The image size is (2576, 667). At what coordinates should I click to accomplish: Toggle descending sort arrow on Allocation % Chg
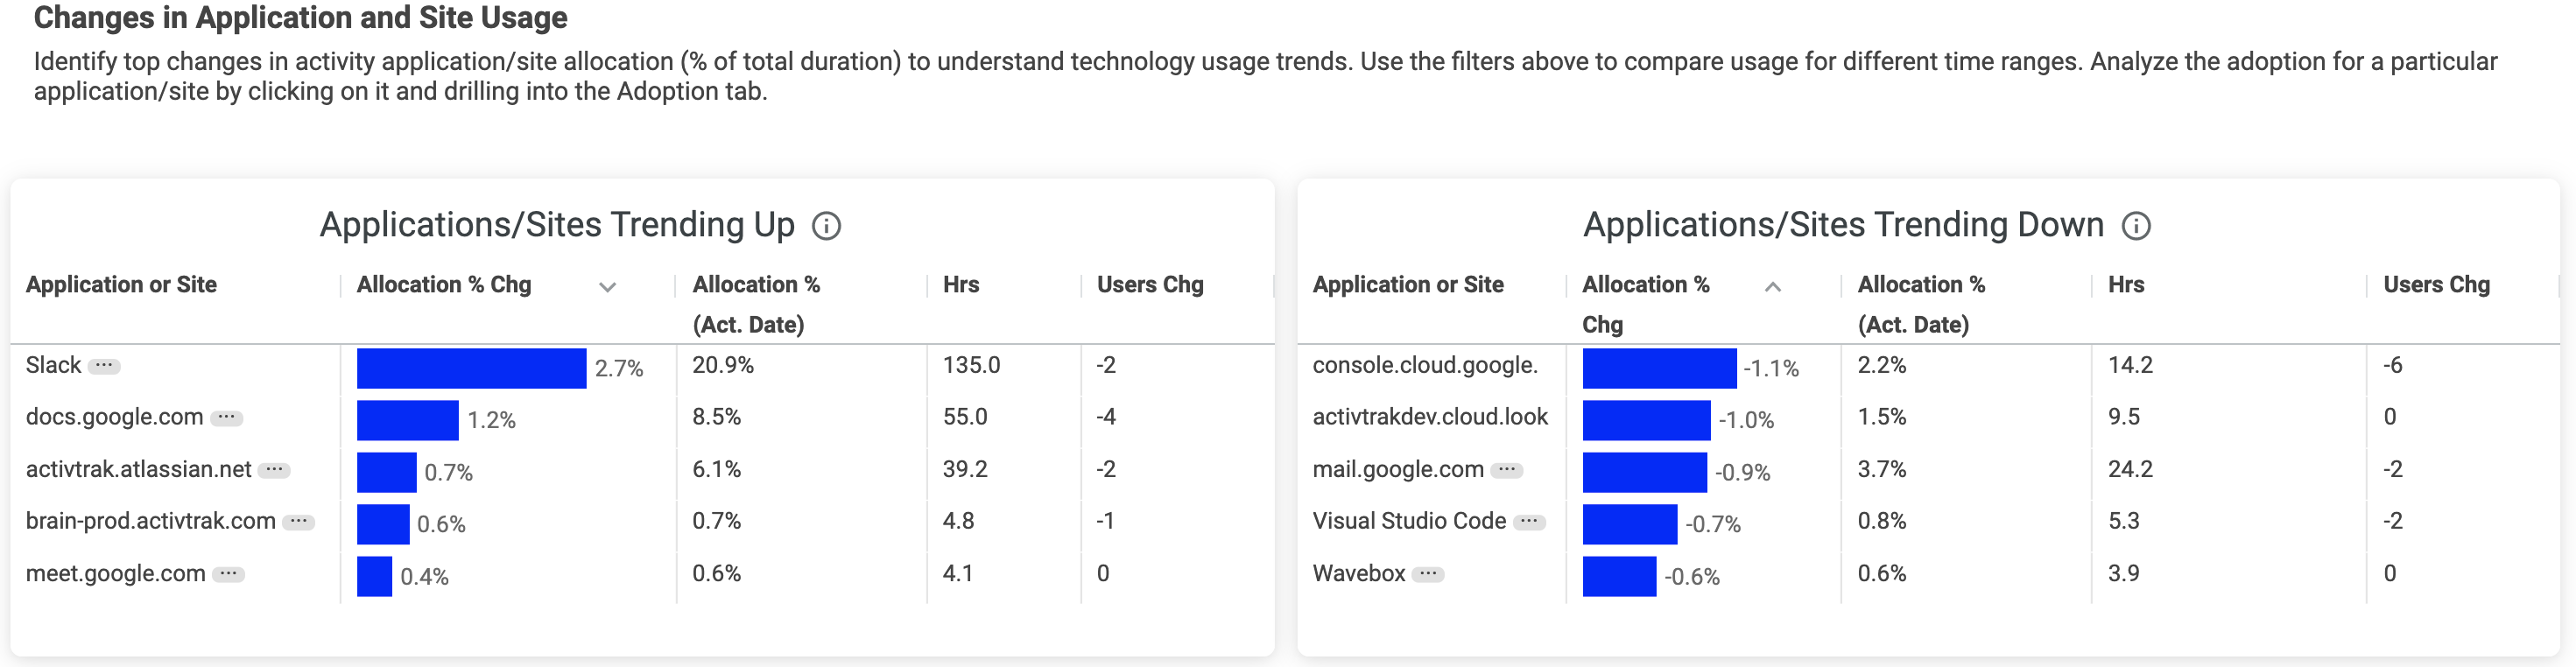[x=607, y=287]
